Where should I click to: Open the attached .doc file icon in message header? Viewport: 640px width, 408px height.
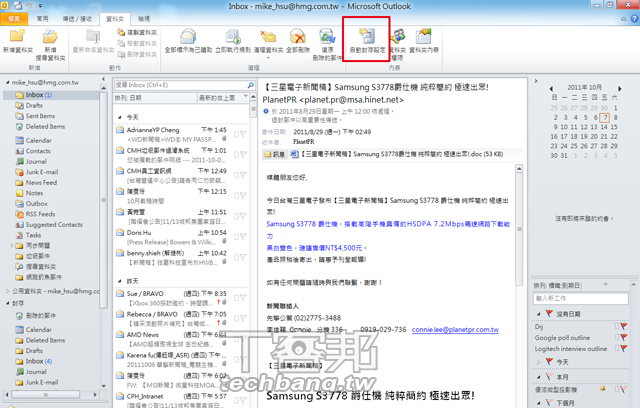294,154
